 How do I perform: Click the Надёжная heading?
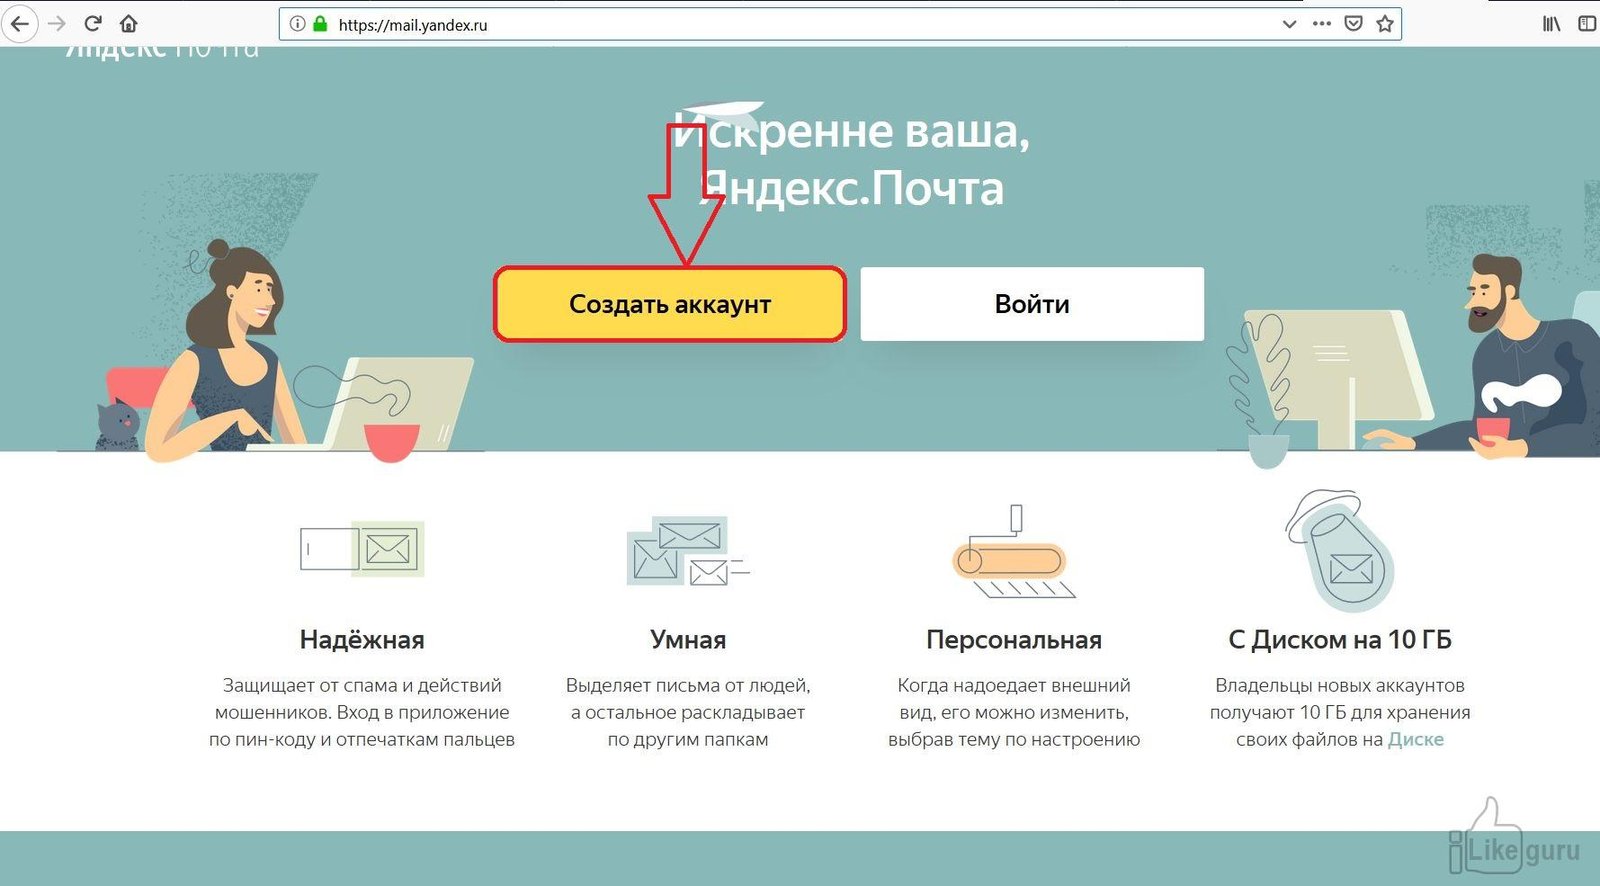[362, 640]
